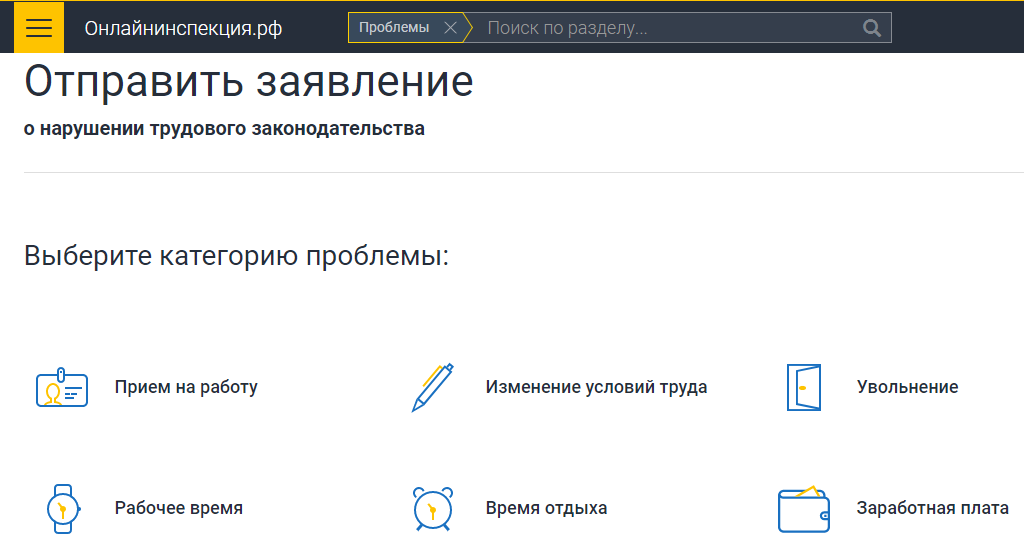1024x547 pixels.
Task: Click the Онлайнинспекция.рф site title
Action: [183, 28]
